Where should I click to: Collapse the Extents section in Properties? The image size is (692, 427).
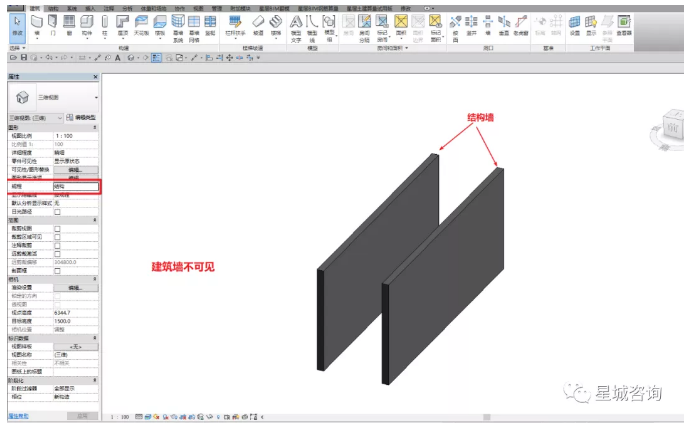click(94, 220)
